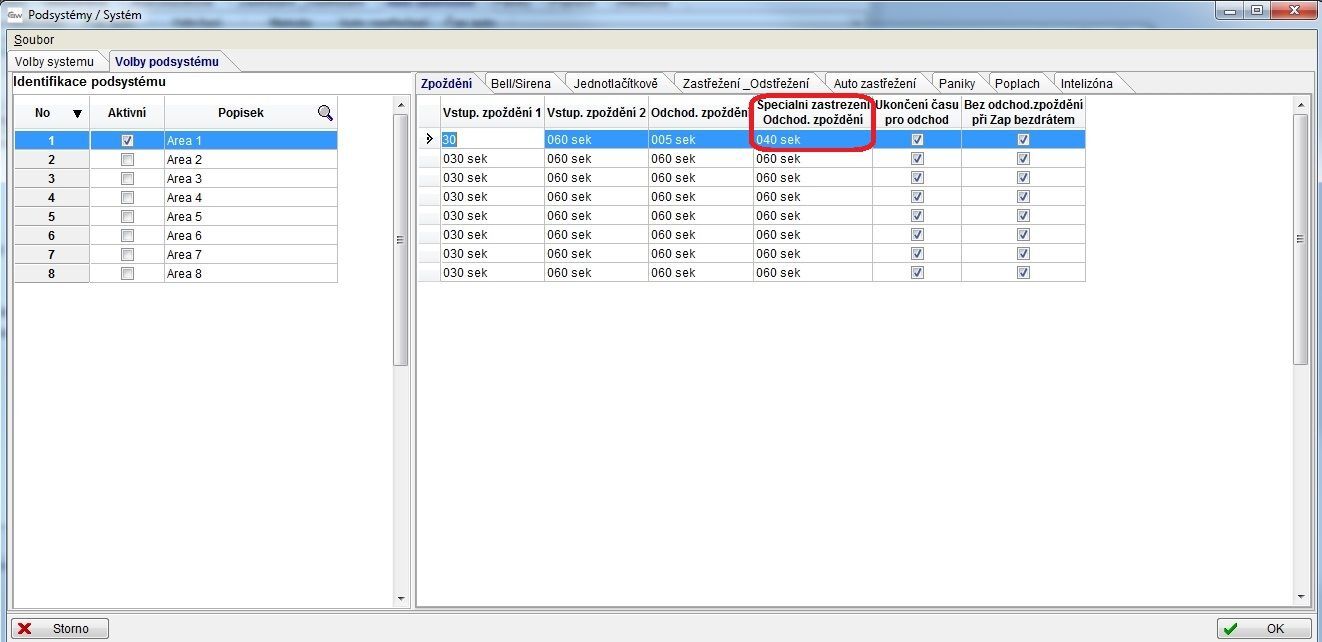Click the row indicator arrow in delay table
This screenshot has height=642, width=1322.
click(x=429, y=140)
